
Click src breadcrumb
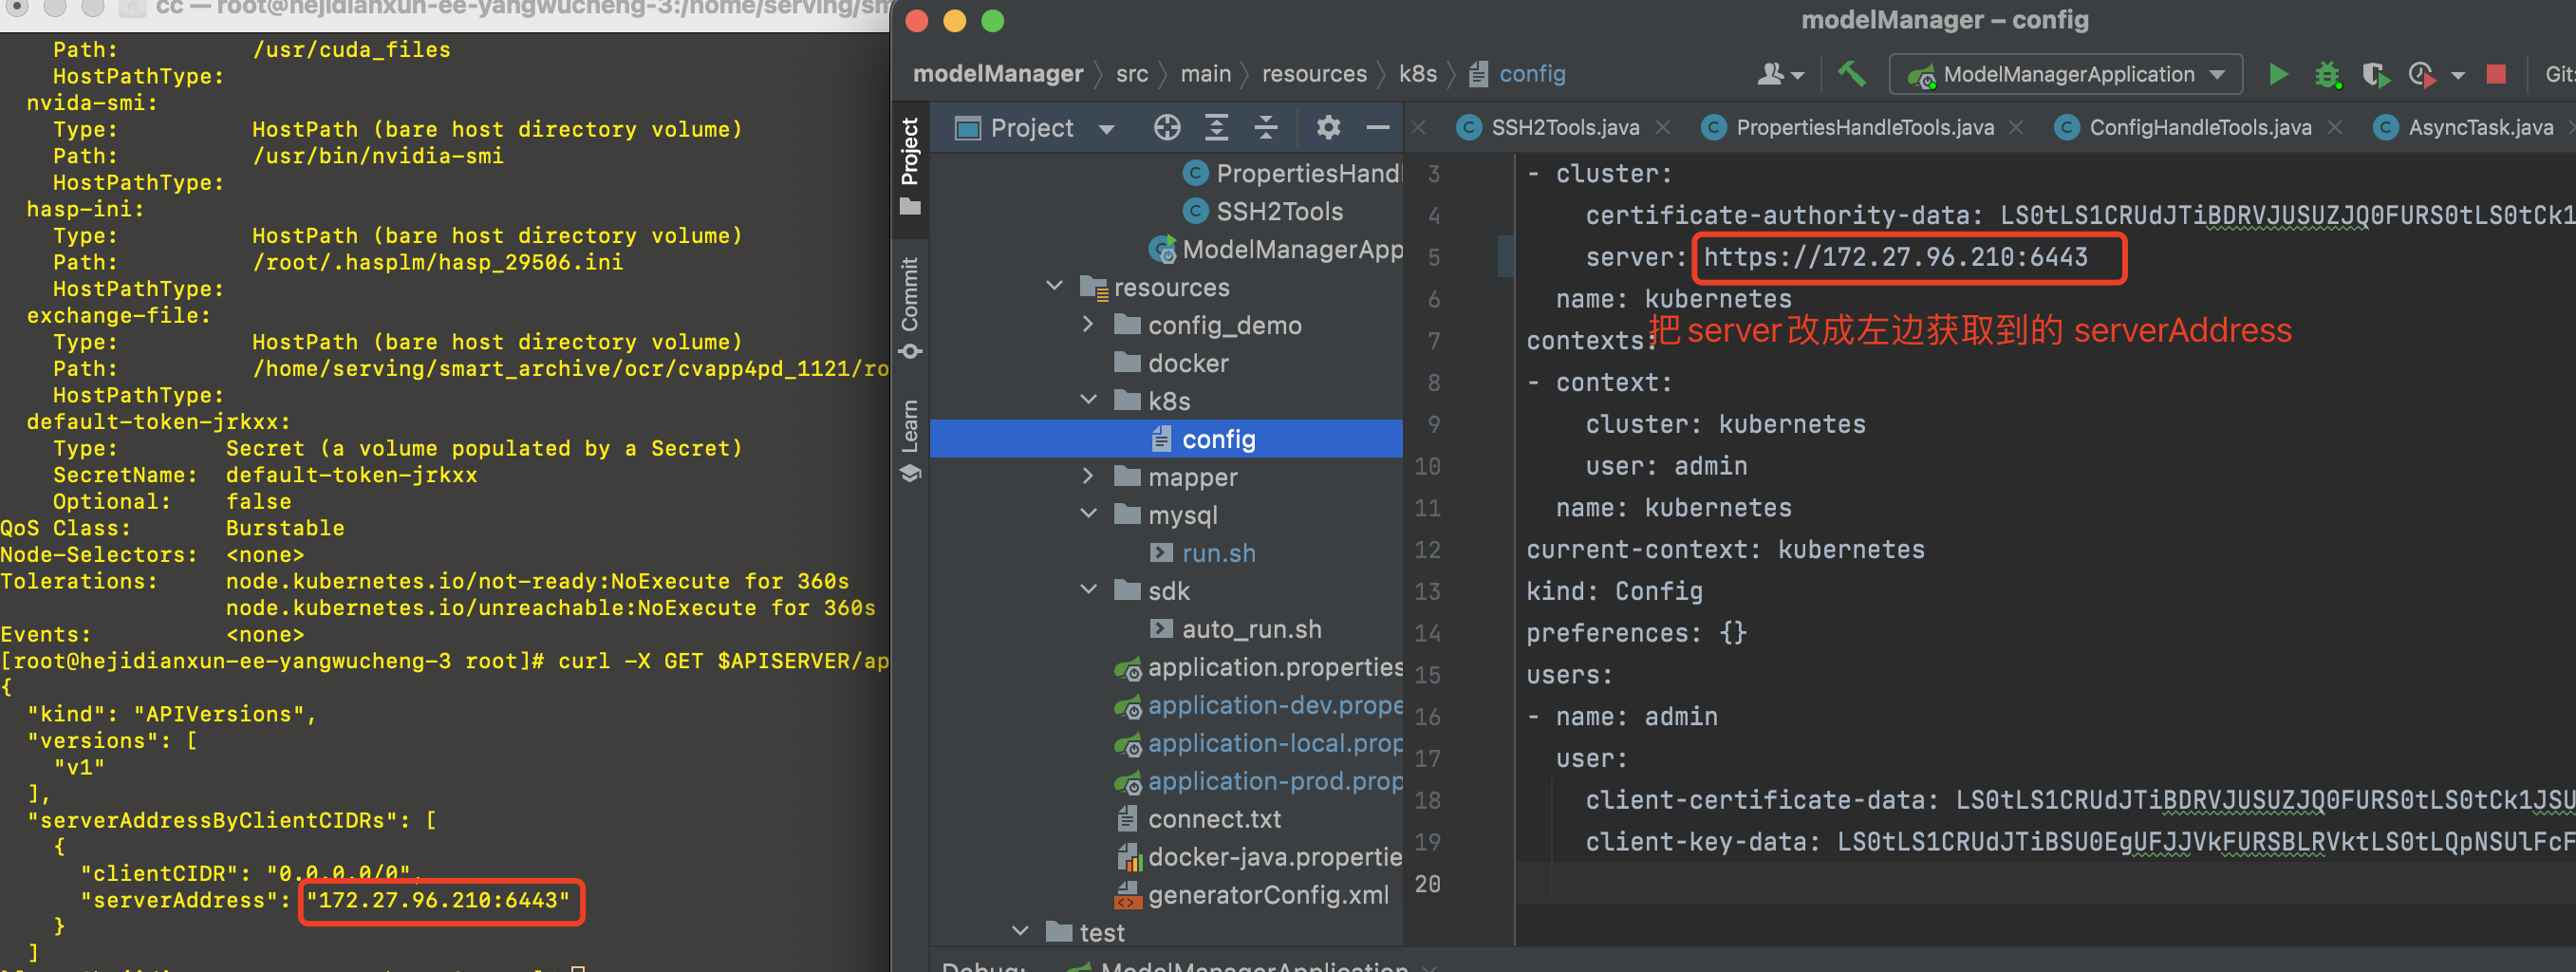[1132, 74]
